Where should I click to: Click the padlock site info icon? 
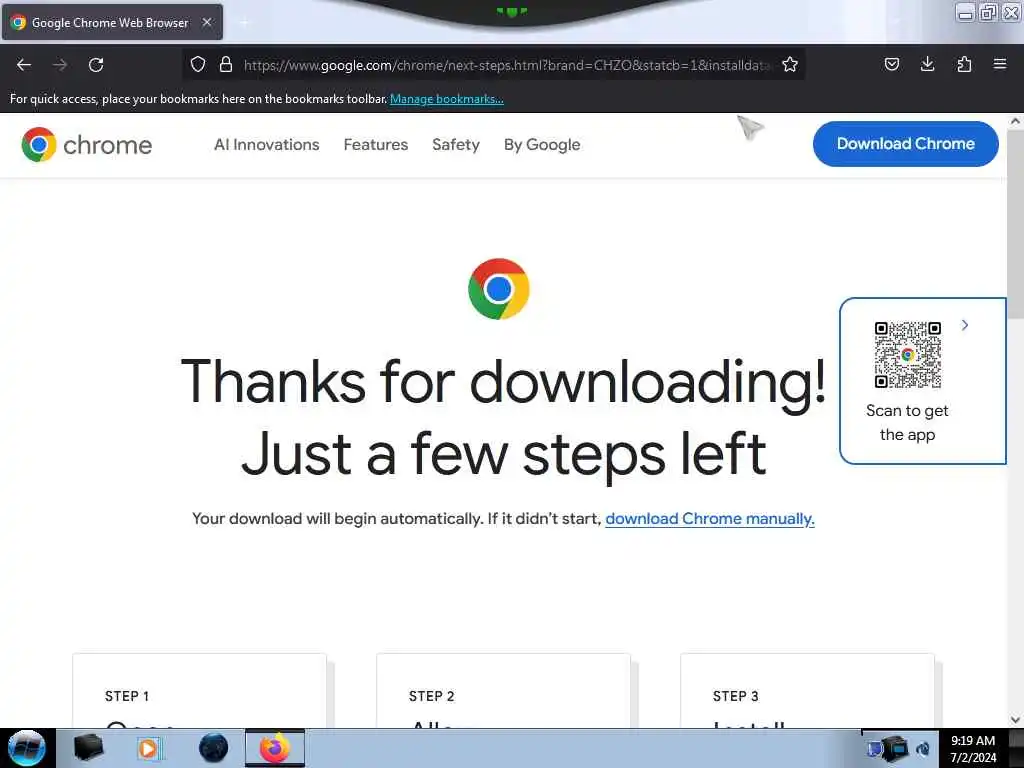pos(226,64)
